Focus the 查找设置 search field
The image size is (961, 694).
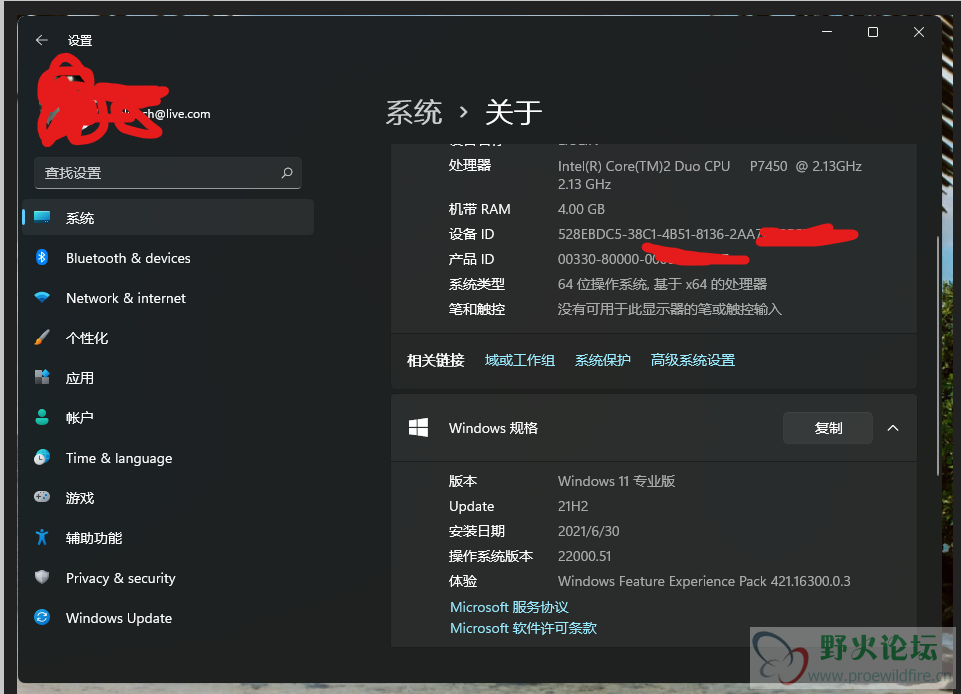tap(168, 173)
